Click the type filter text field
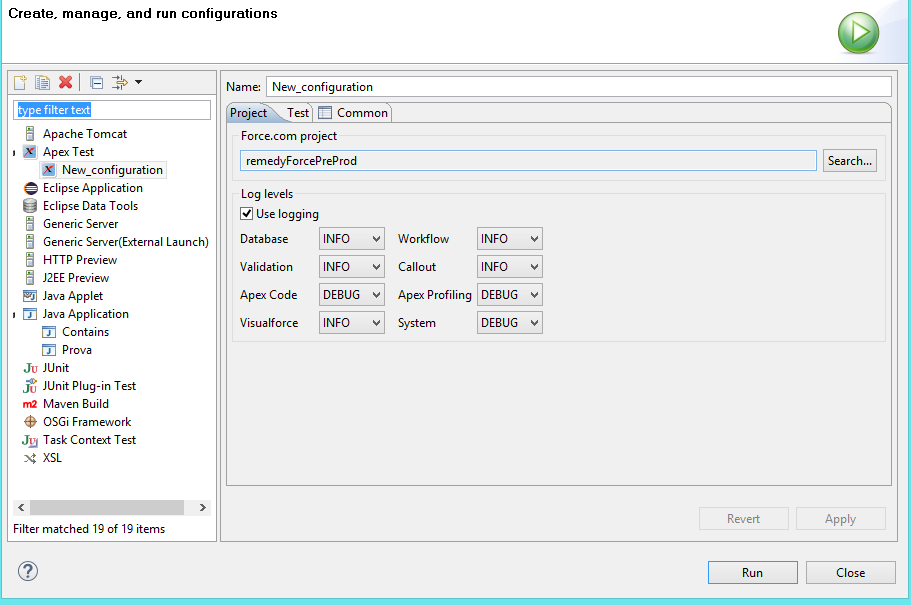The image size is (911, 605). click(111, 110)
